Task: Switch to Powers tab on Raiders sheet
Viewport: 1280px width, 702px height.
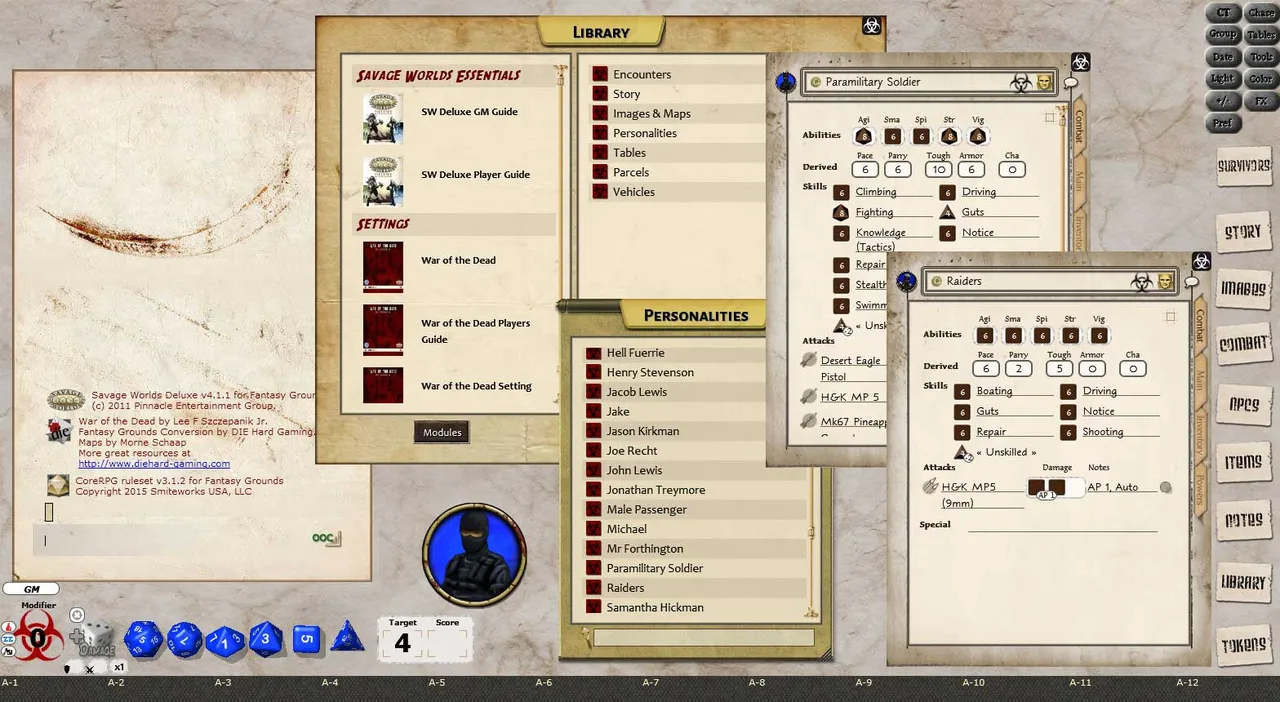Action: 1199,489
